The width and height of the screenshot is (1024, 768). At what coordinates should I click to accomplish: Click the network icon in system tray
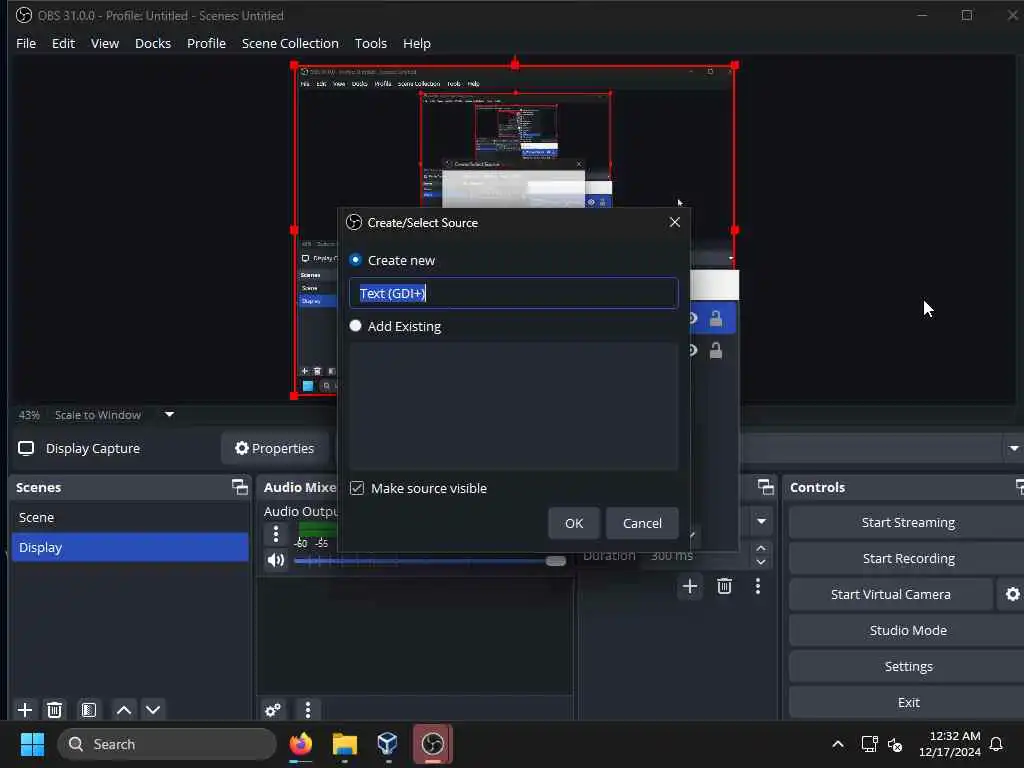(869, 744)
